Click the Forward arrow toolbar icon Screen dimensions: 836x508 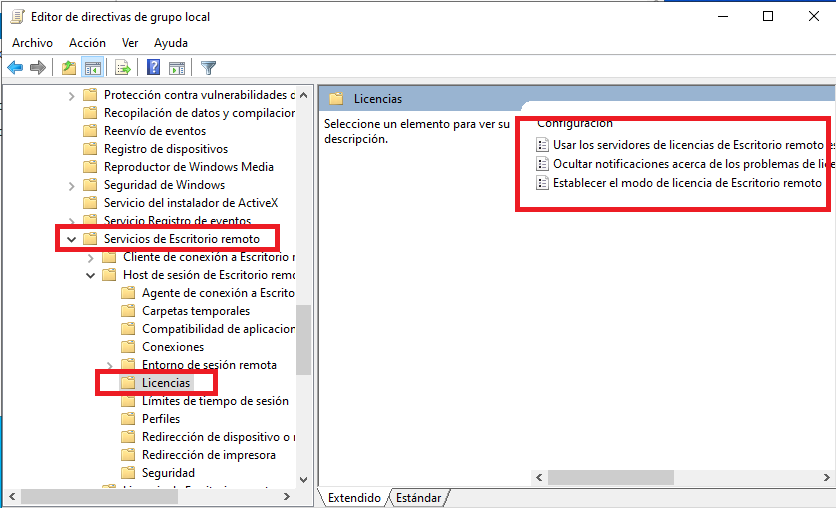pyautogui.click(x=38, y=68)
